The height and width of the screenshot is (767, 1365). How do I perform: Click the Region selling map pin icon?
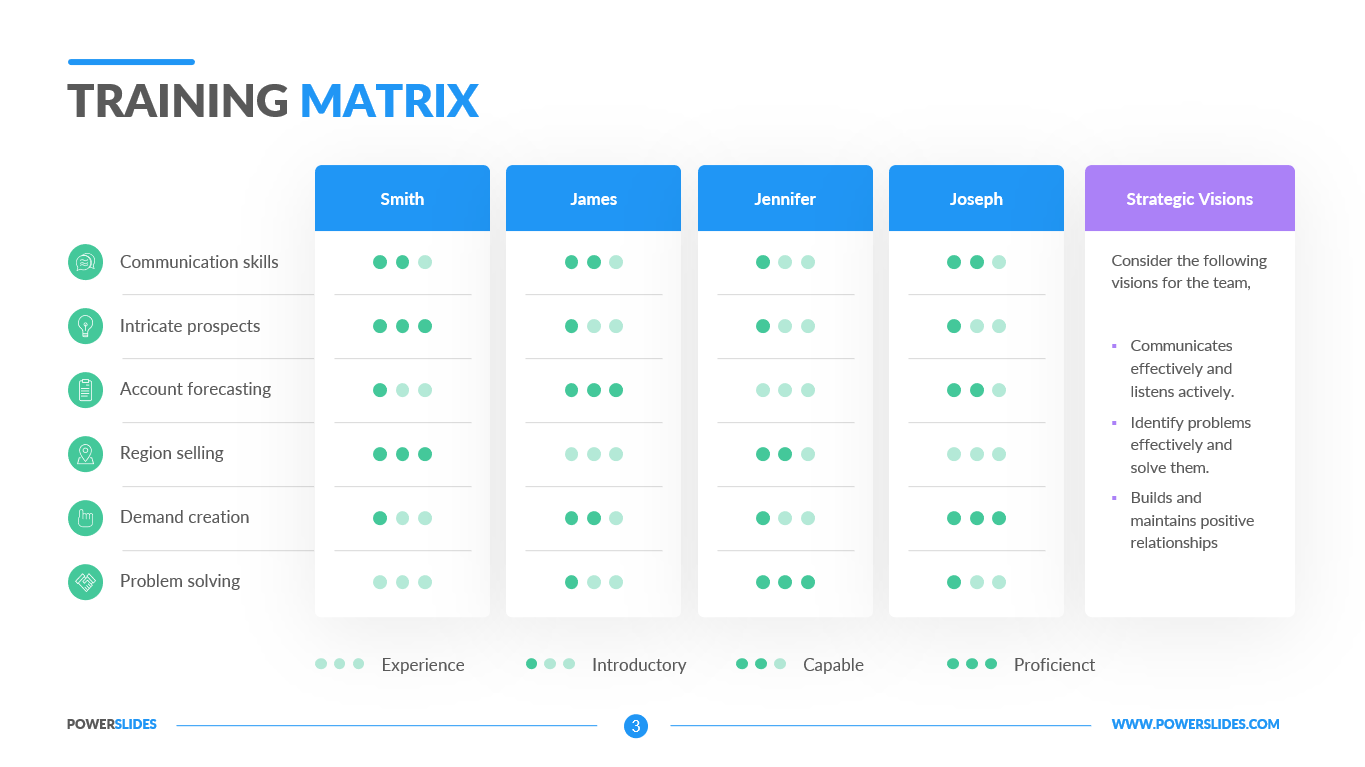point(85,454)
